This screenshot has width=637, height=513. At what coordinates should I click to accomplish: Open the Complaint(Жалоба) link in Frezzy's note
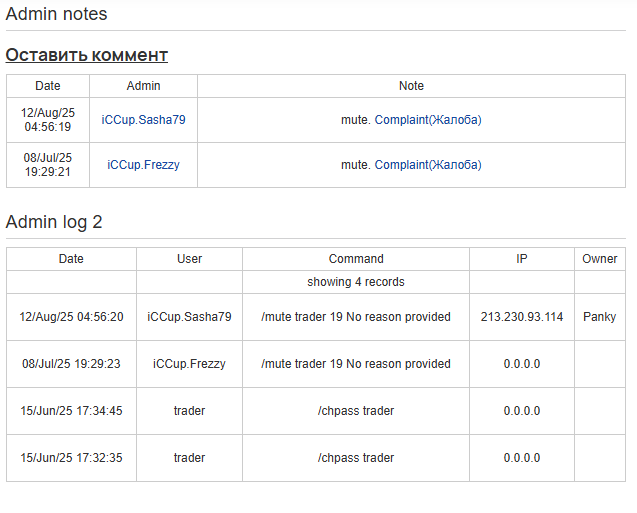(428, 165)
